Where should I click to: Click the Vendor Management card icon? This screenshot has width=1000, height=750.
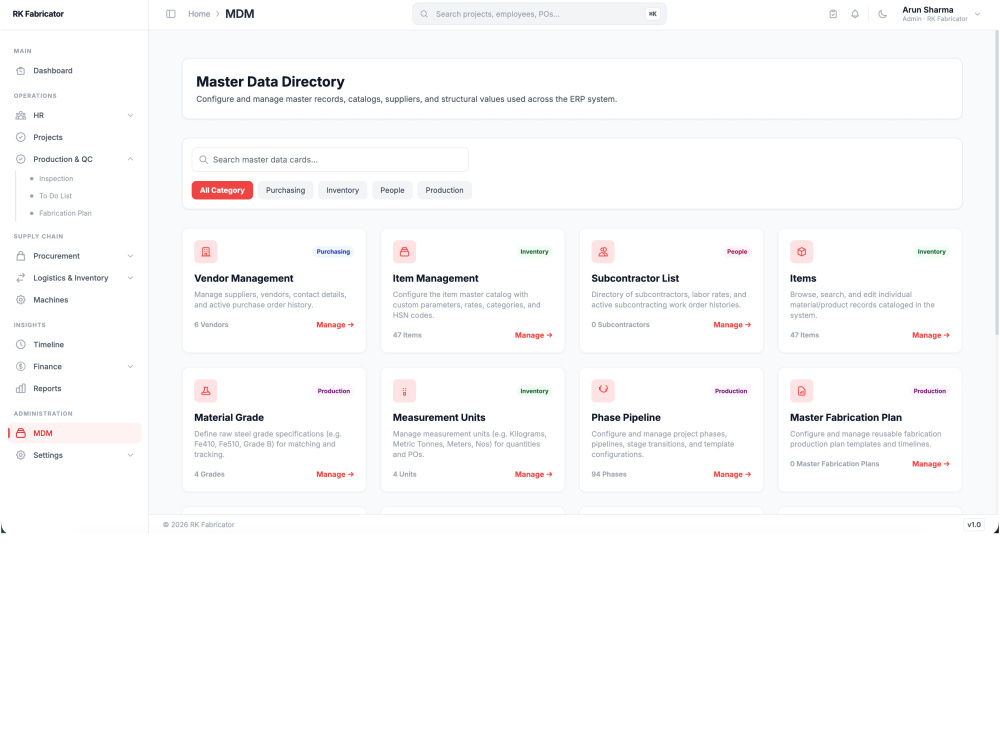205,252
